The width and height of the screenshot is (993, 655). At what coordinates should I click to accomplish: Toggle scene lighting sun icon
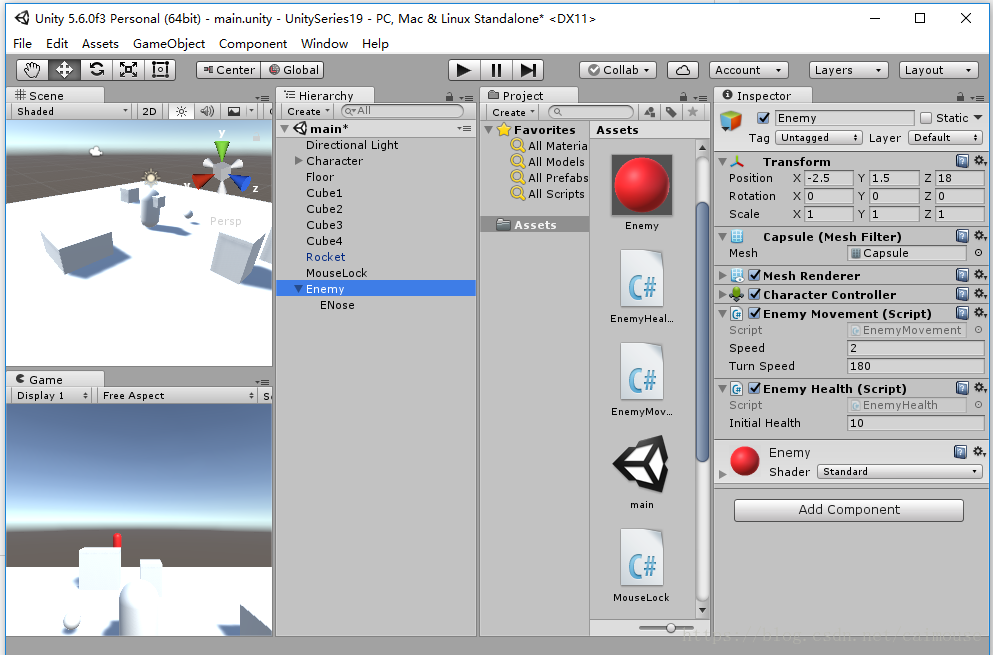click(x=181, y=111)
